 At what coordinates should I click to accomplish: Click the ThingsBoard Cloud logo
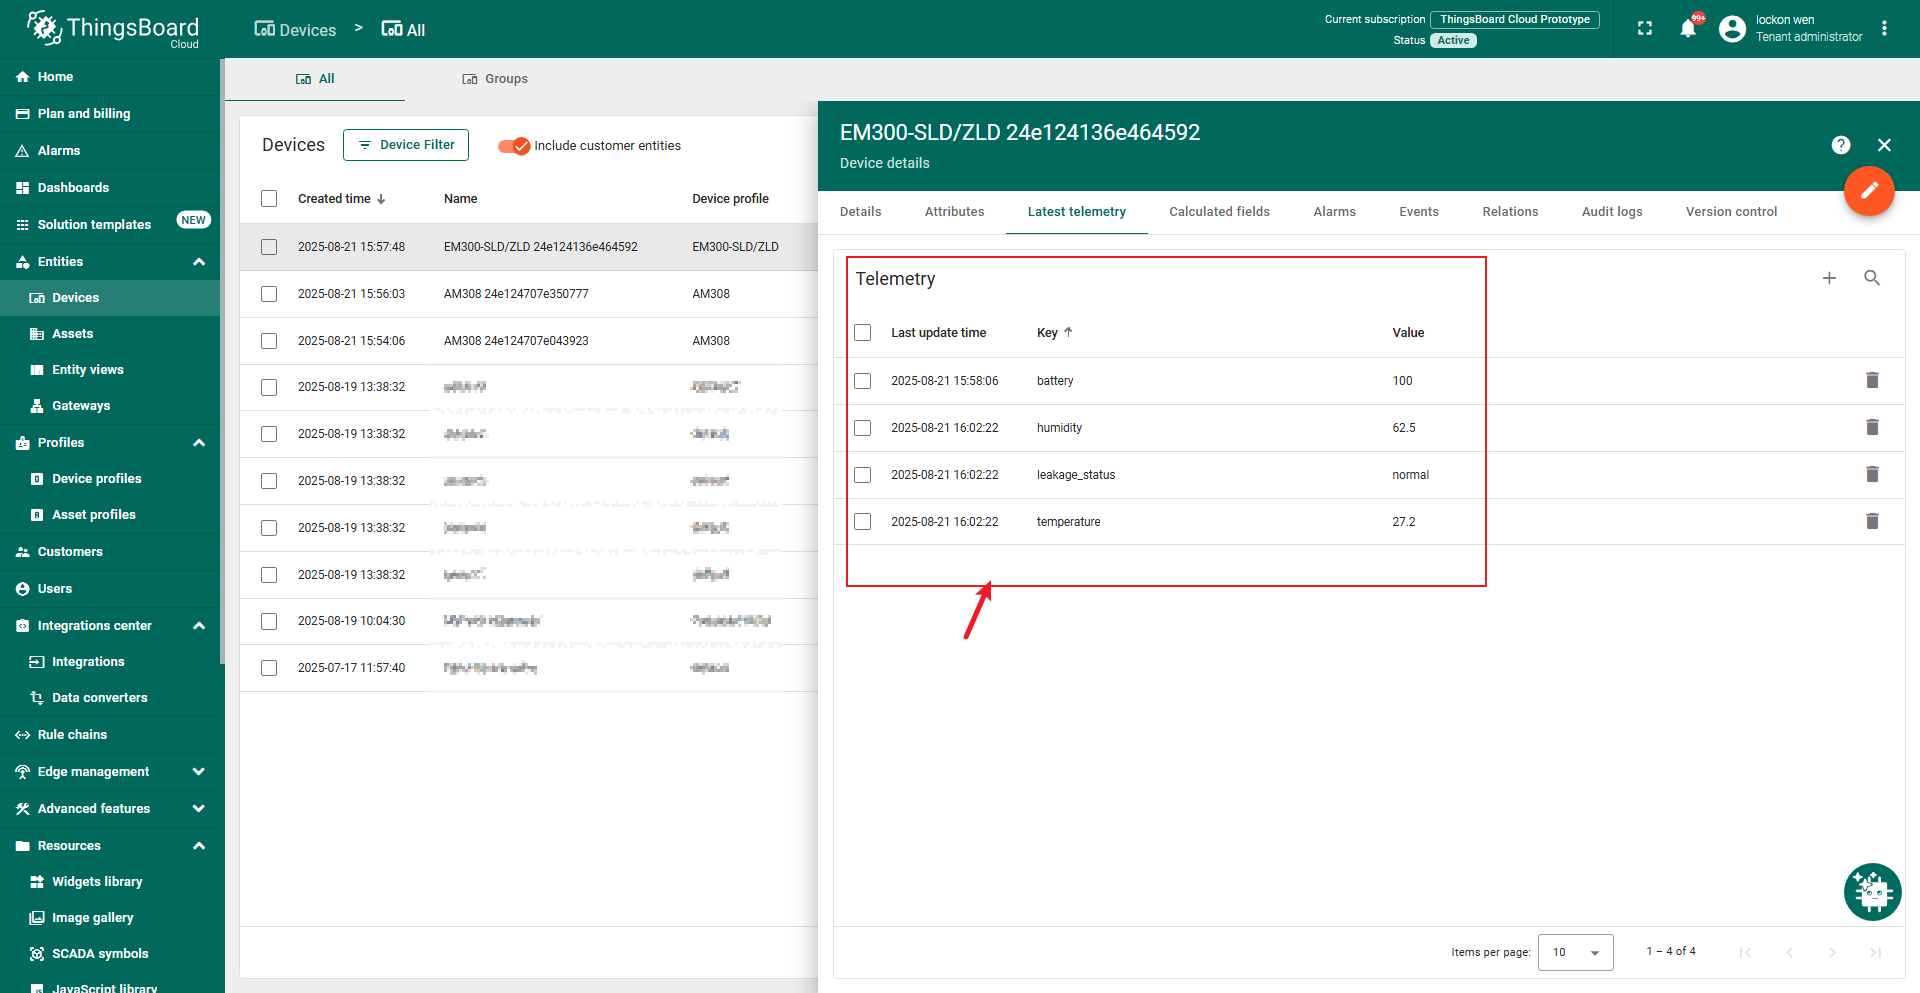[113, 29]
